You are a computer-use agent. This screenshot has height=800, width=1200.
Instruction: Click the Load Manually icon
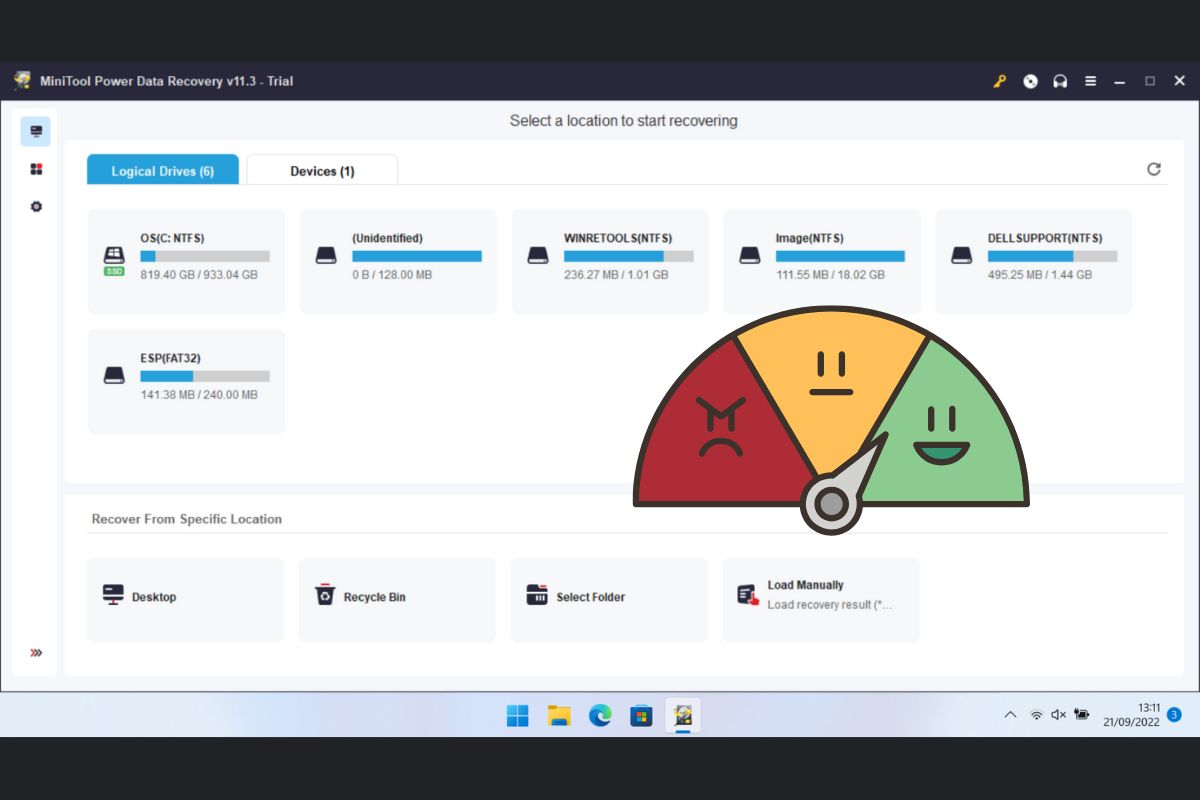click(x=749, y=595)
